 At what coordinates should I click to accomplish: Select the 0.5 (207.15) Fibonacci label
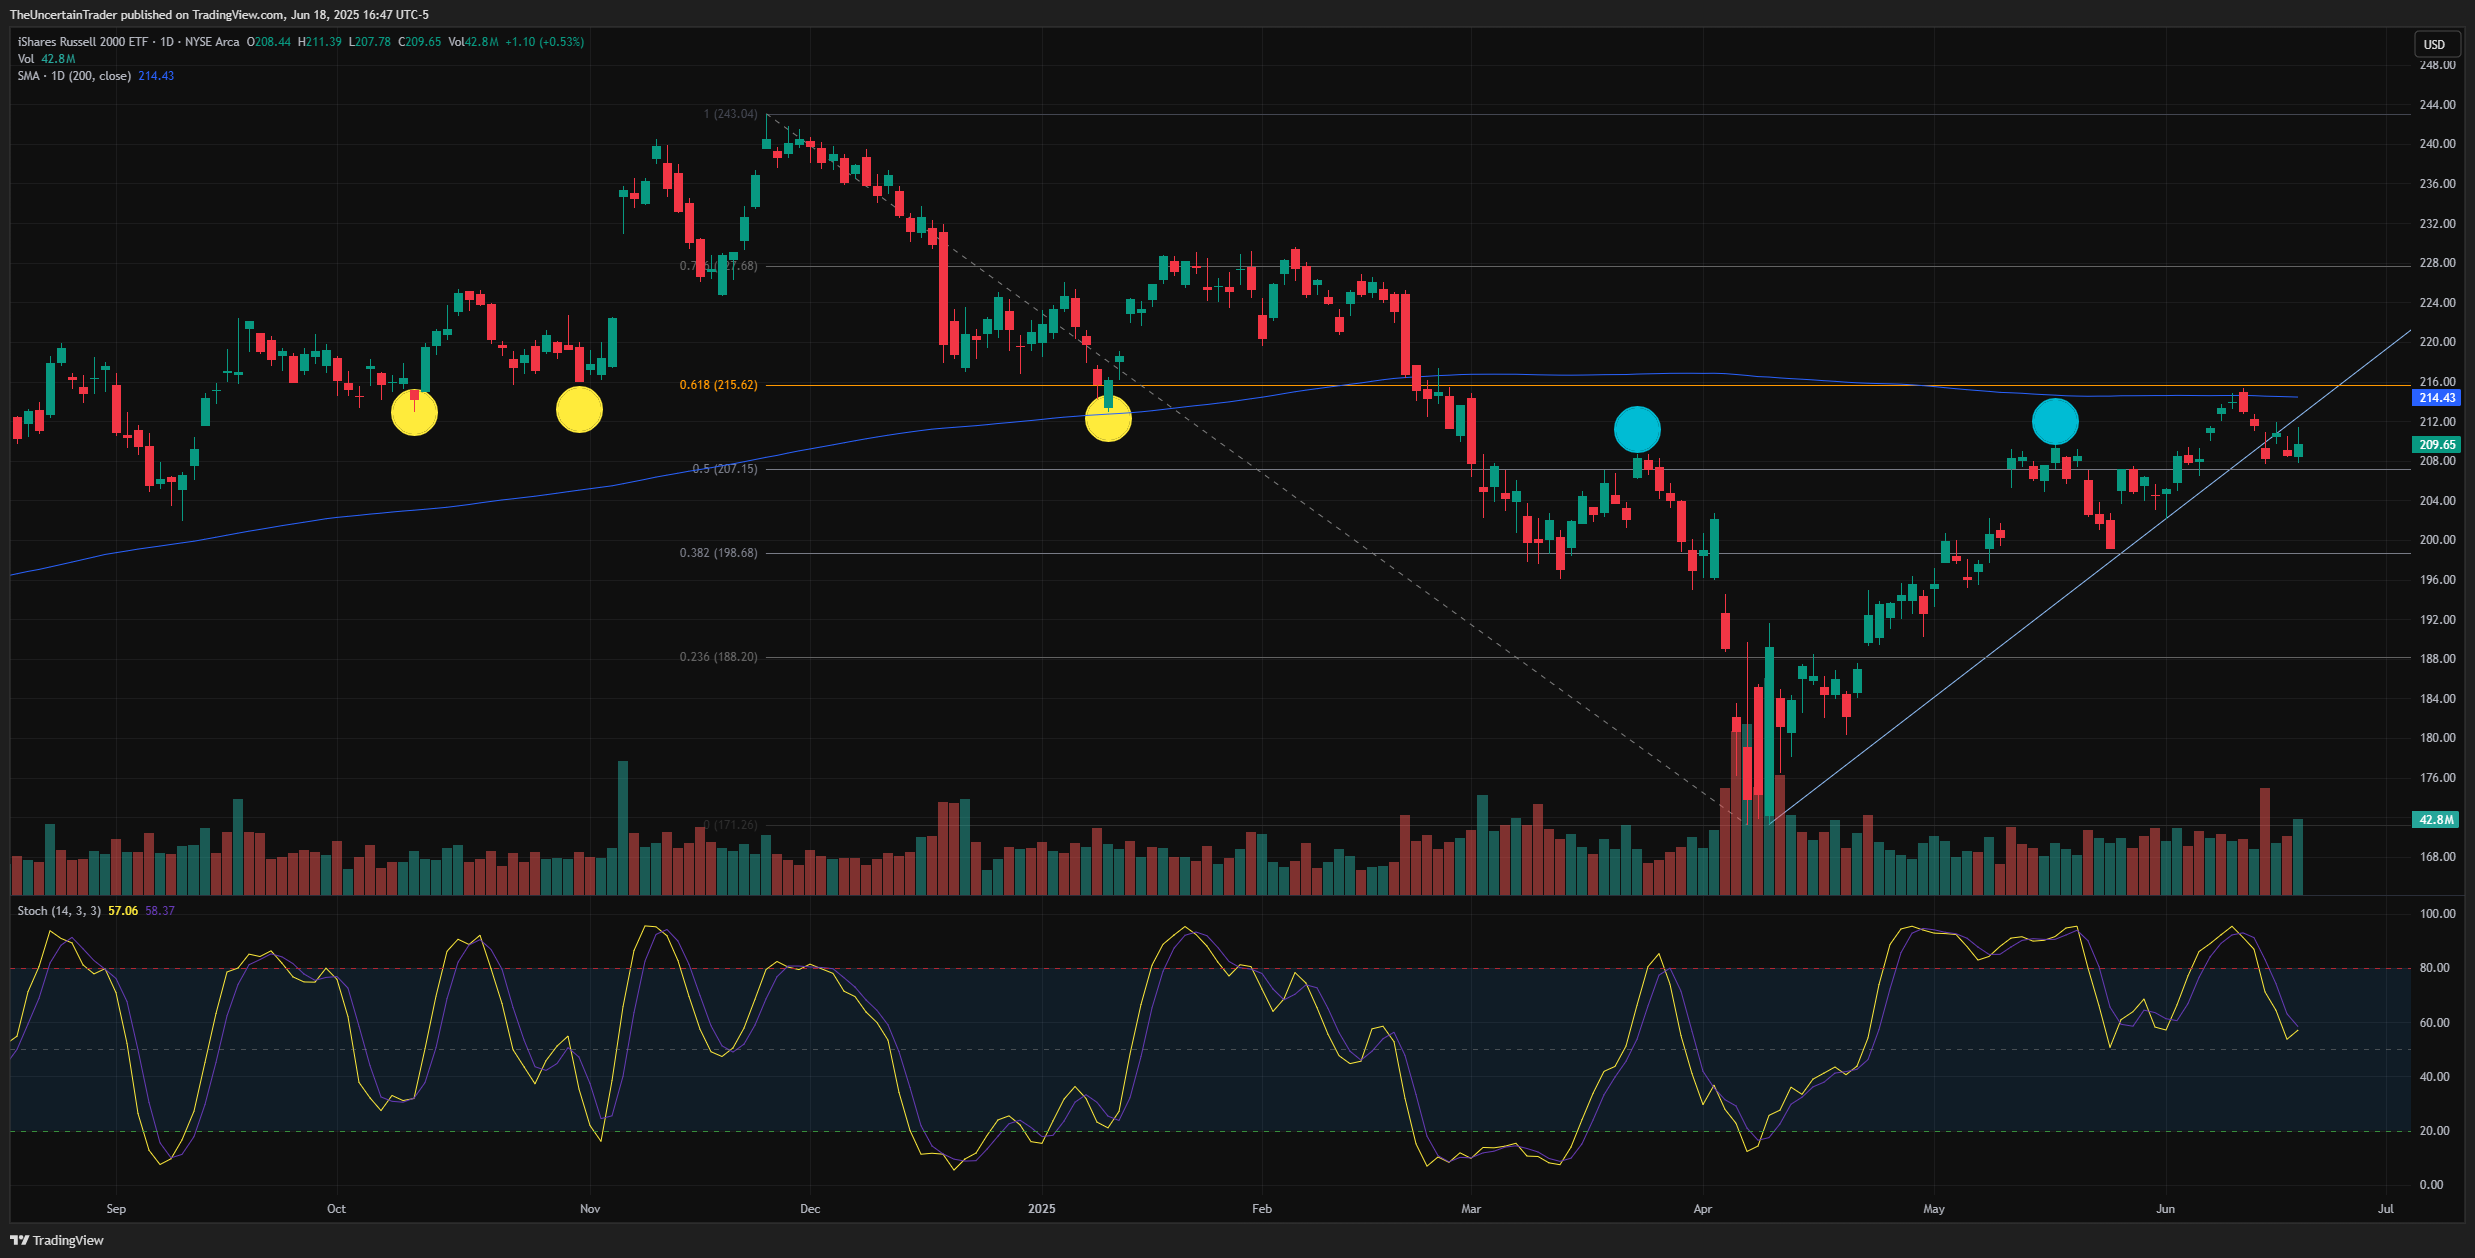725,469
